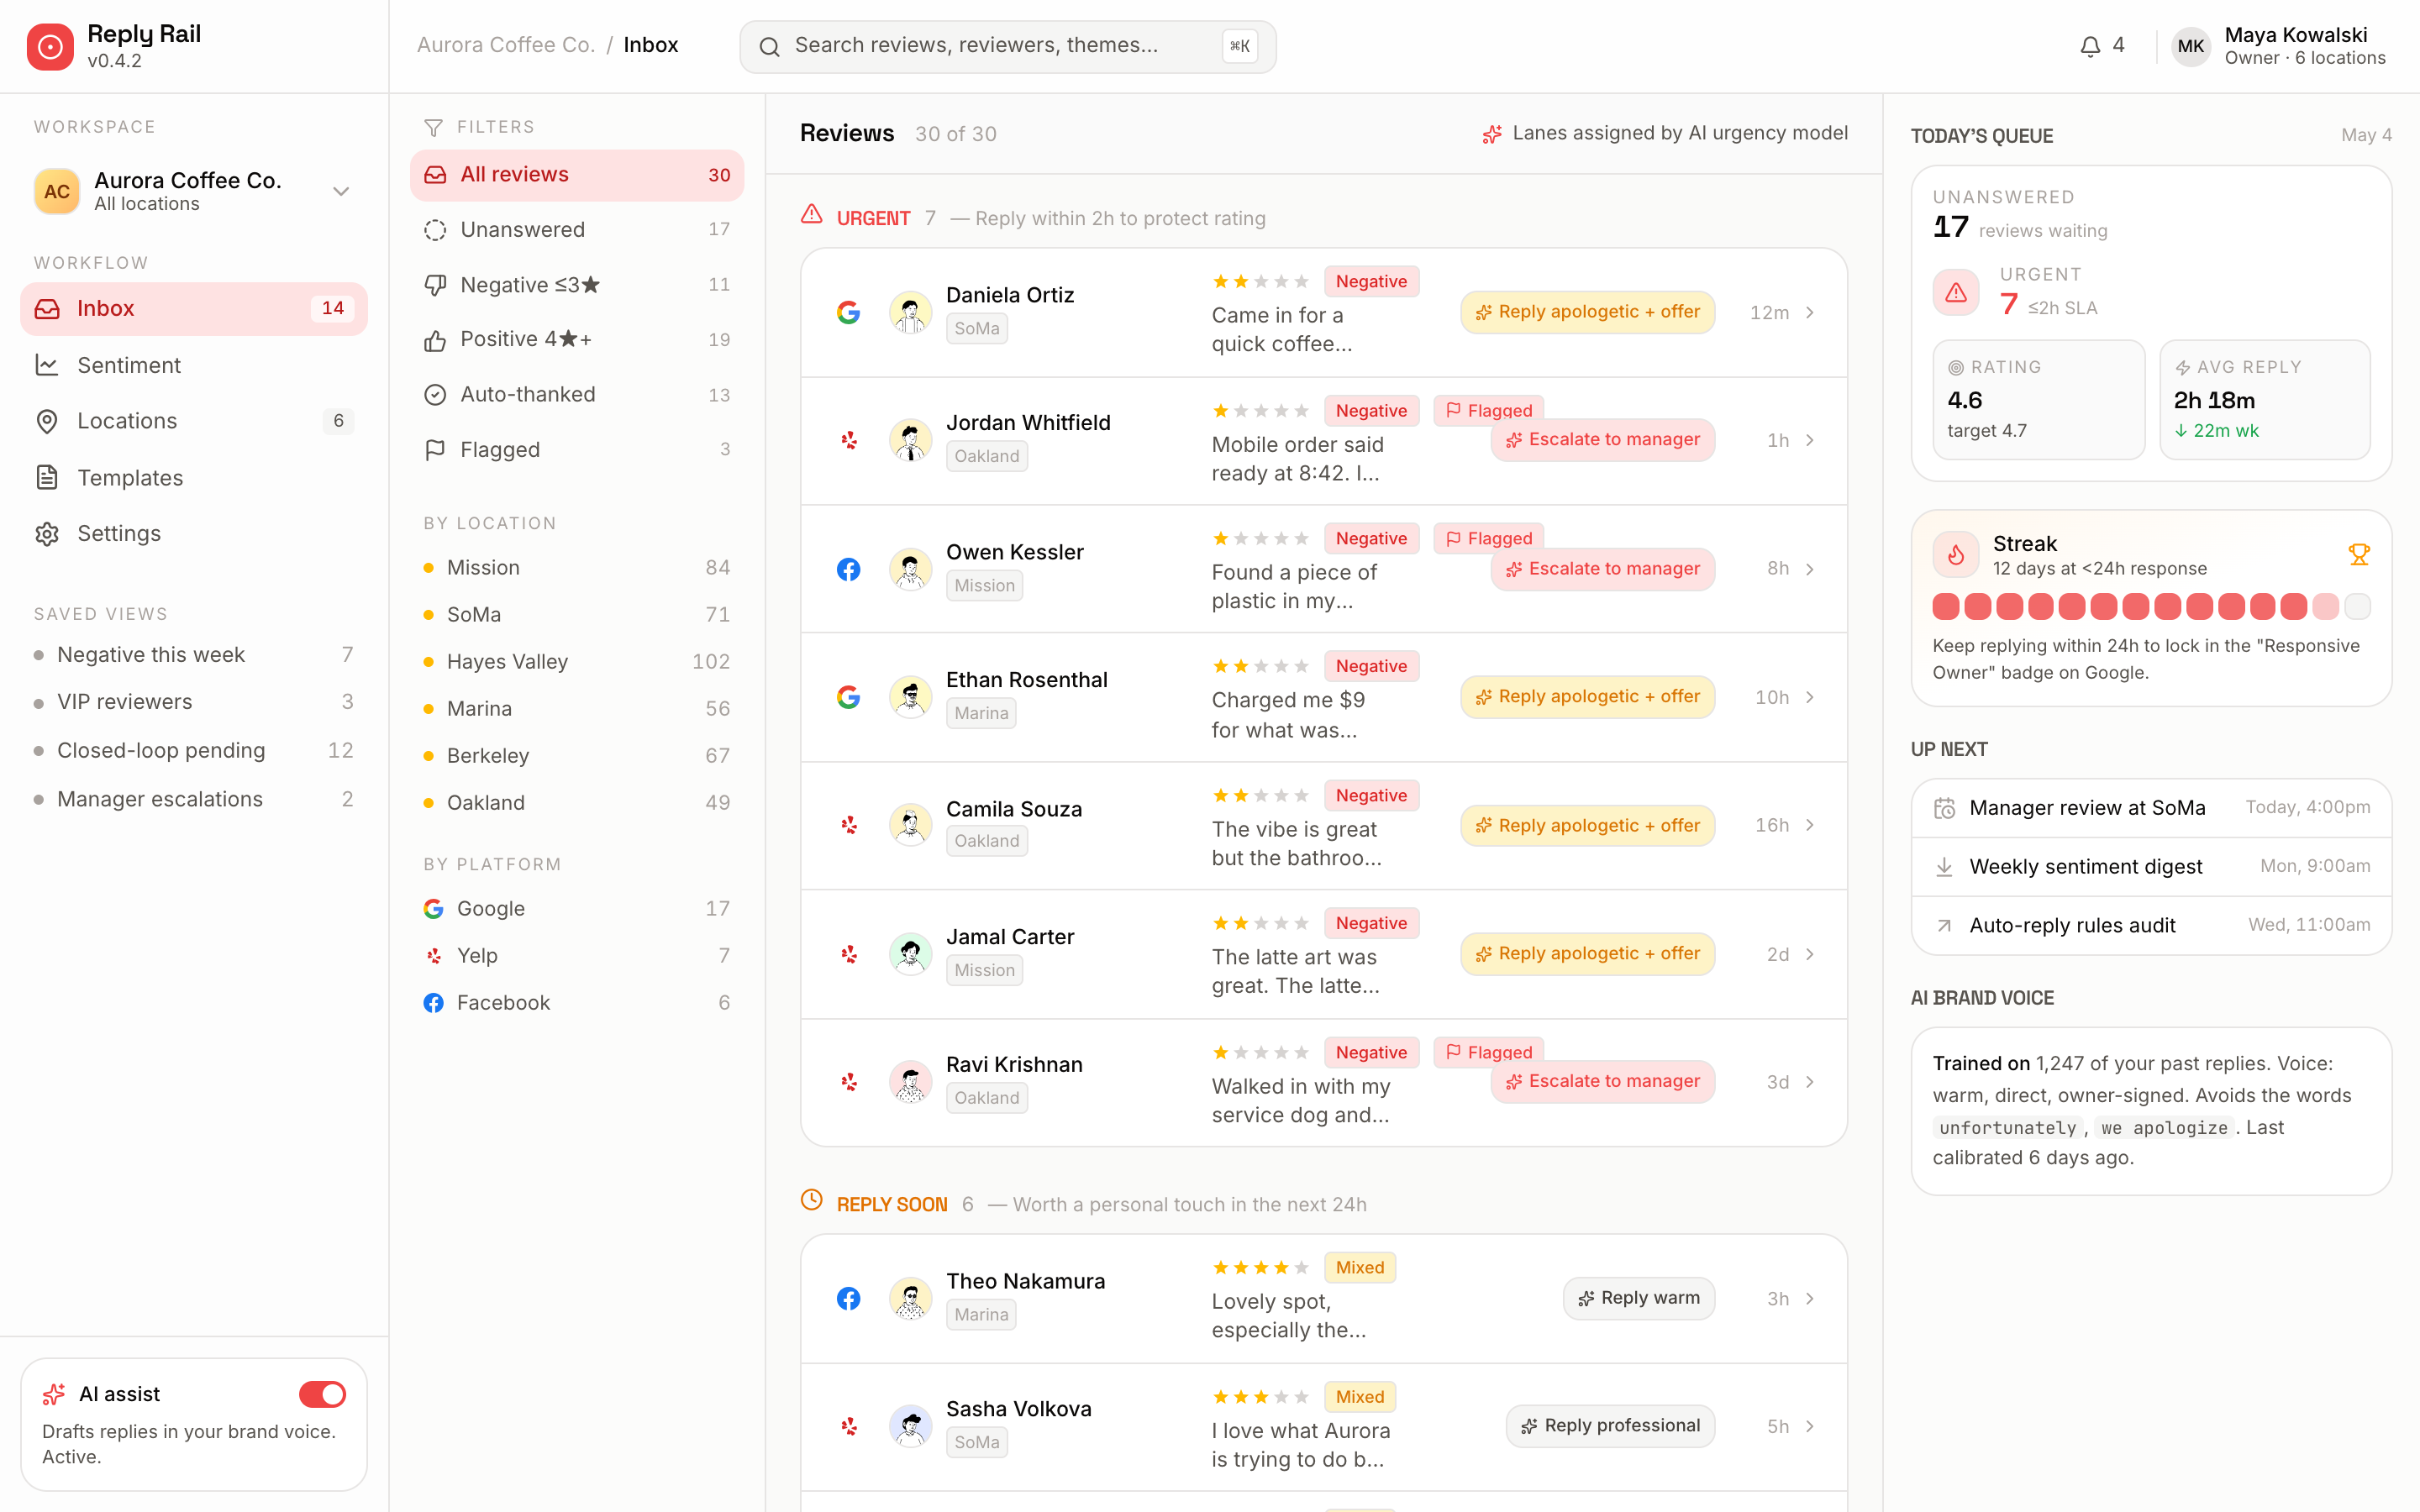Click the Locations pin icon in sidebar

pyautogui.click(x=47, y=421)
